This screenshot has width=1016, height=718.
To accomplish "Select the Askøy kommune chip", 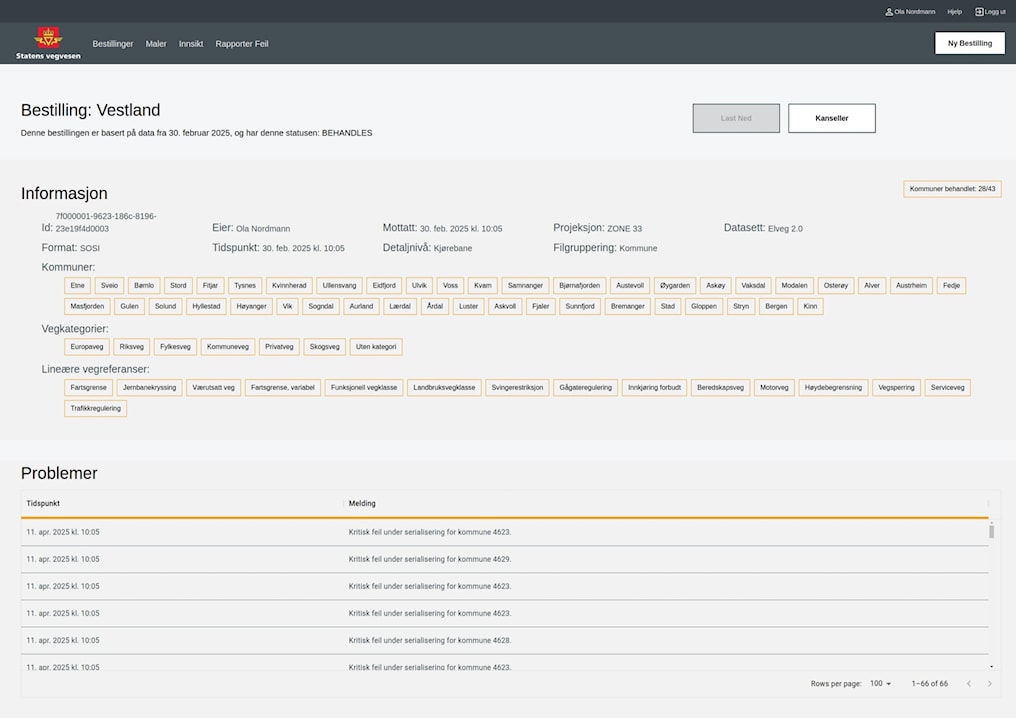I will point(715,286).
